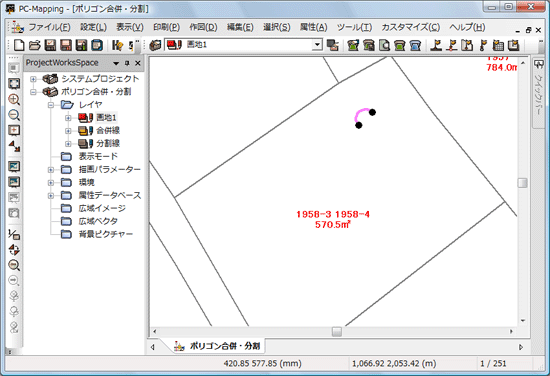This screenshot has height=376, width=550.
Task: Click the 1958-3 1958-4 parcel label
Action: (333, 214)
